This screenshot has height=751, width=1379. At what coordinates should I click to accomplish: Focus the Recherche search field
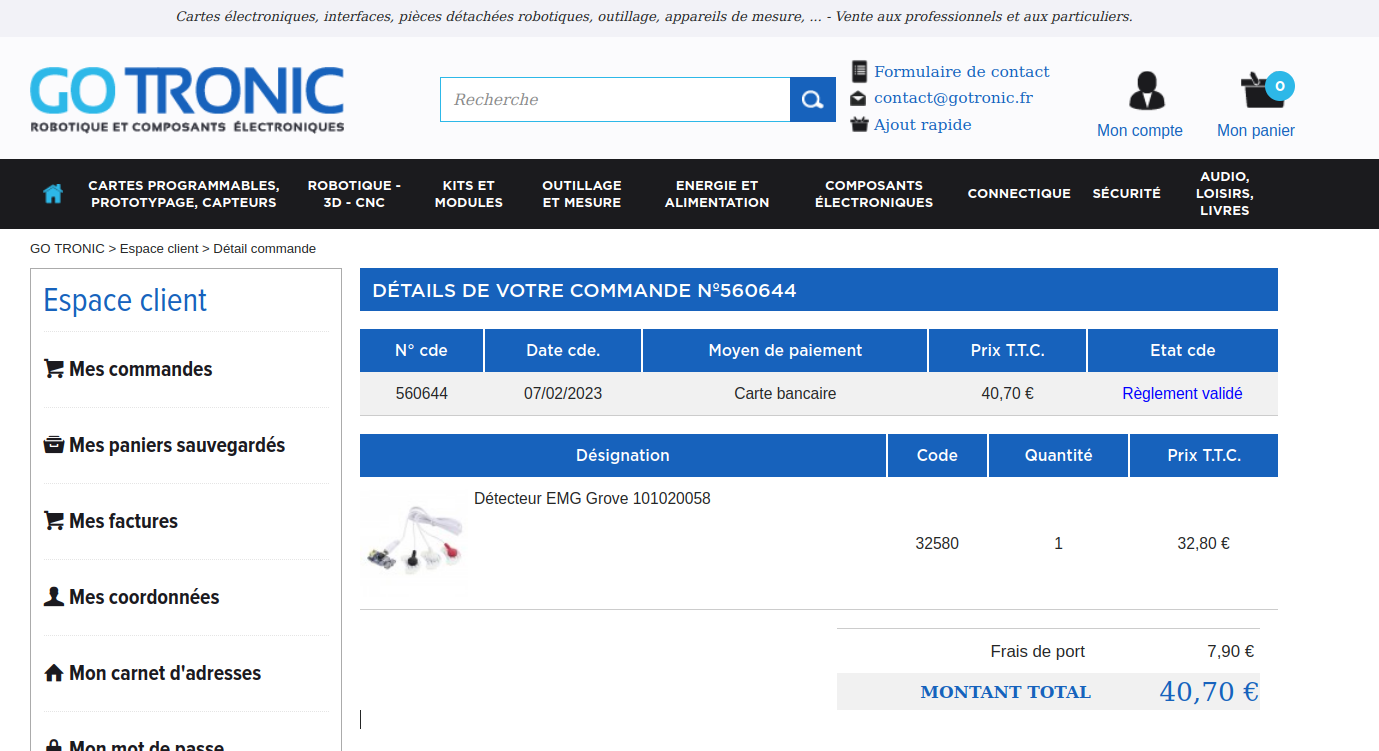click(x=614, y=100)
